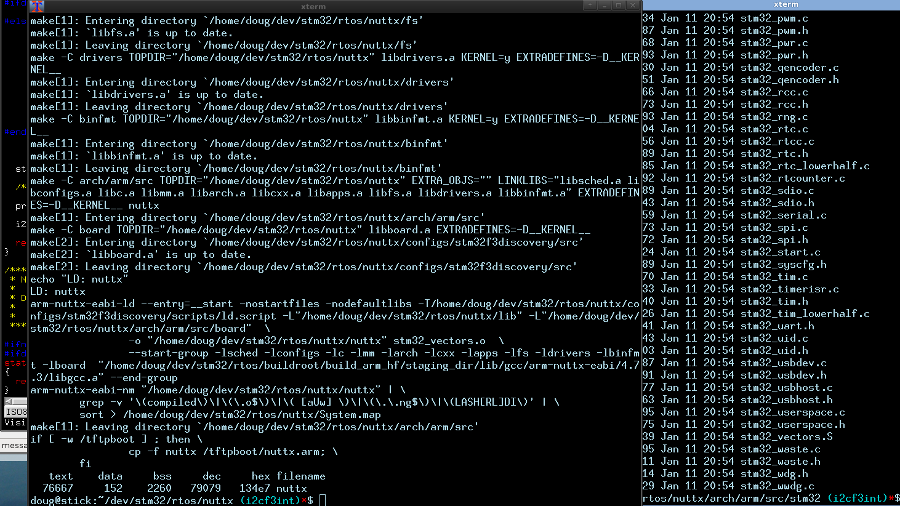Viewport: 900px width, 506px height.
Task: Close the left xterm window
Action: 633,6
